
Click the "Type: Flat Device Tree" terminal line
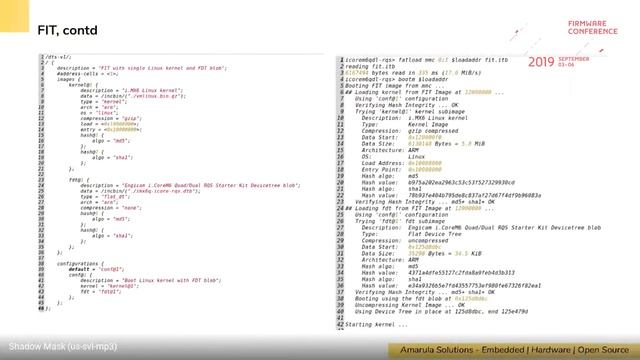pyautogui.click(x=411, y=234)
